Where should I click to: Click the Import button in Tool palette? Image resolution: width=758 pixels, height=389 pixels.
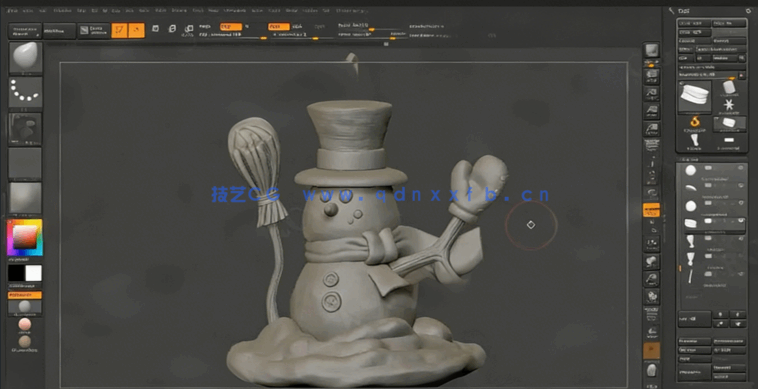tap(695, 41)
